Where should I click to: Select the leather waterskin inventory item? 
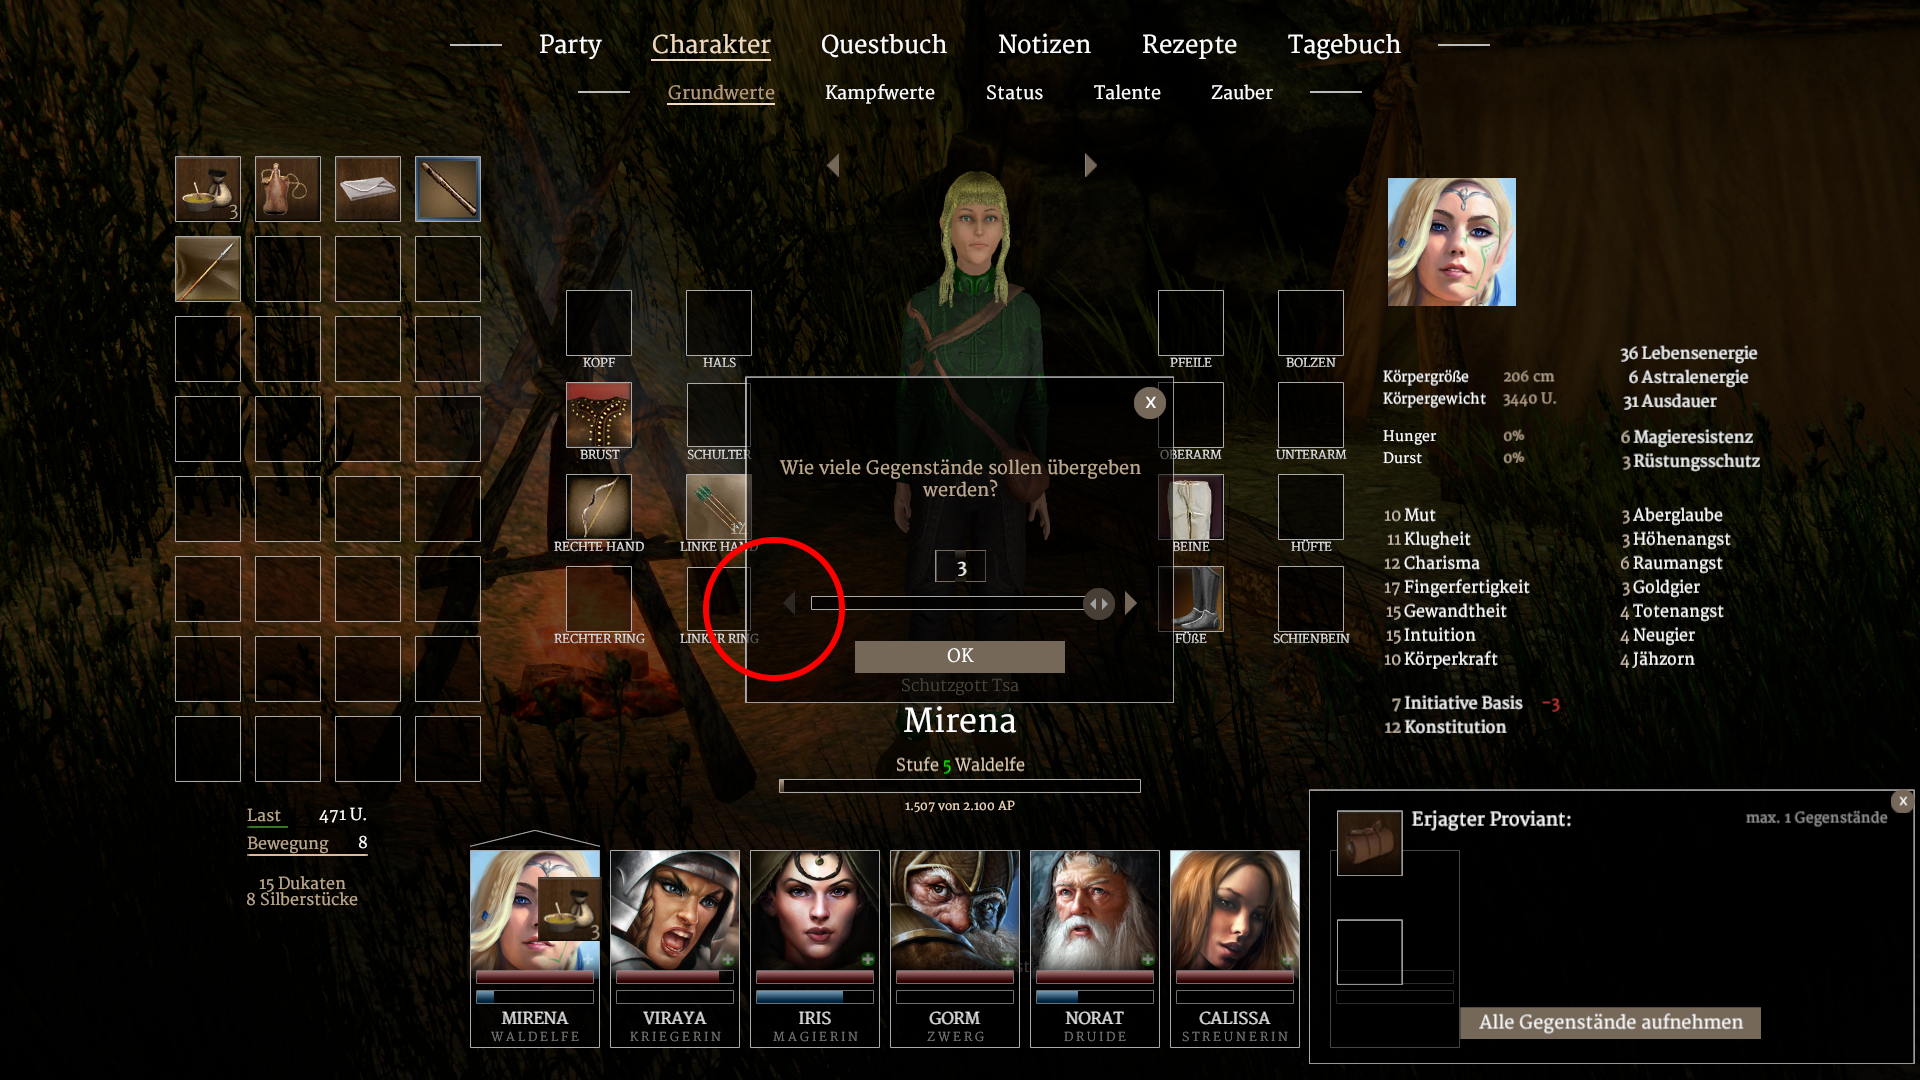click(x=288, y=189)
